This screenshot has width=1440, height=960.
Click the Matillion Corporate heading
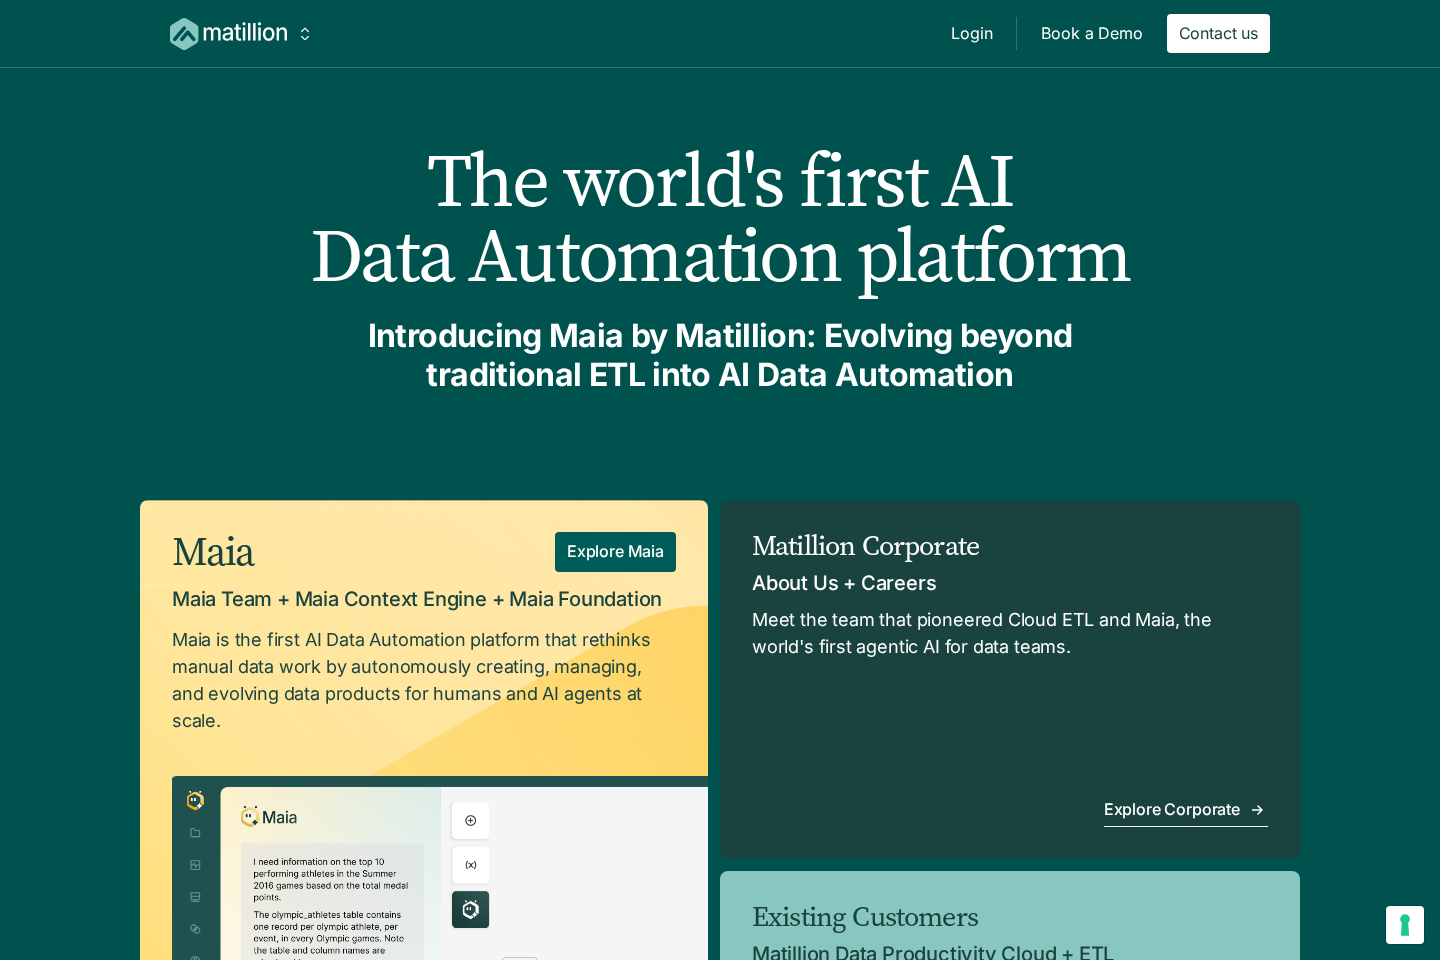[866, 546]
